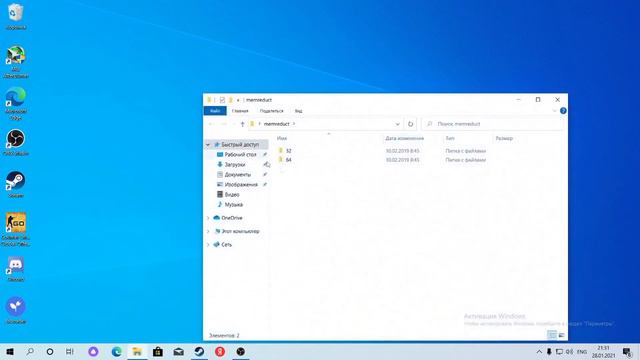Click the Forward navigation arrow
The width and height of the screenshot is (640, 360).
[224, 124]
